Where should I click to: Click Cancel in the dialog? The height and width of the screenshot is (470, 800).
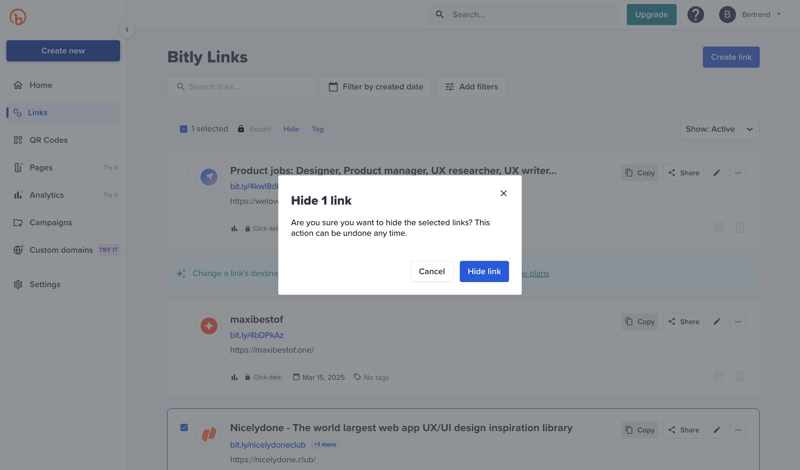(x=432, y=271)
